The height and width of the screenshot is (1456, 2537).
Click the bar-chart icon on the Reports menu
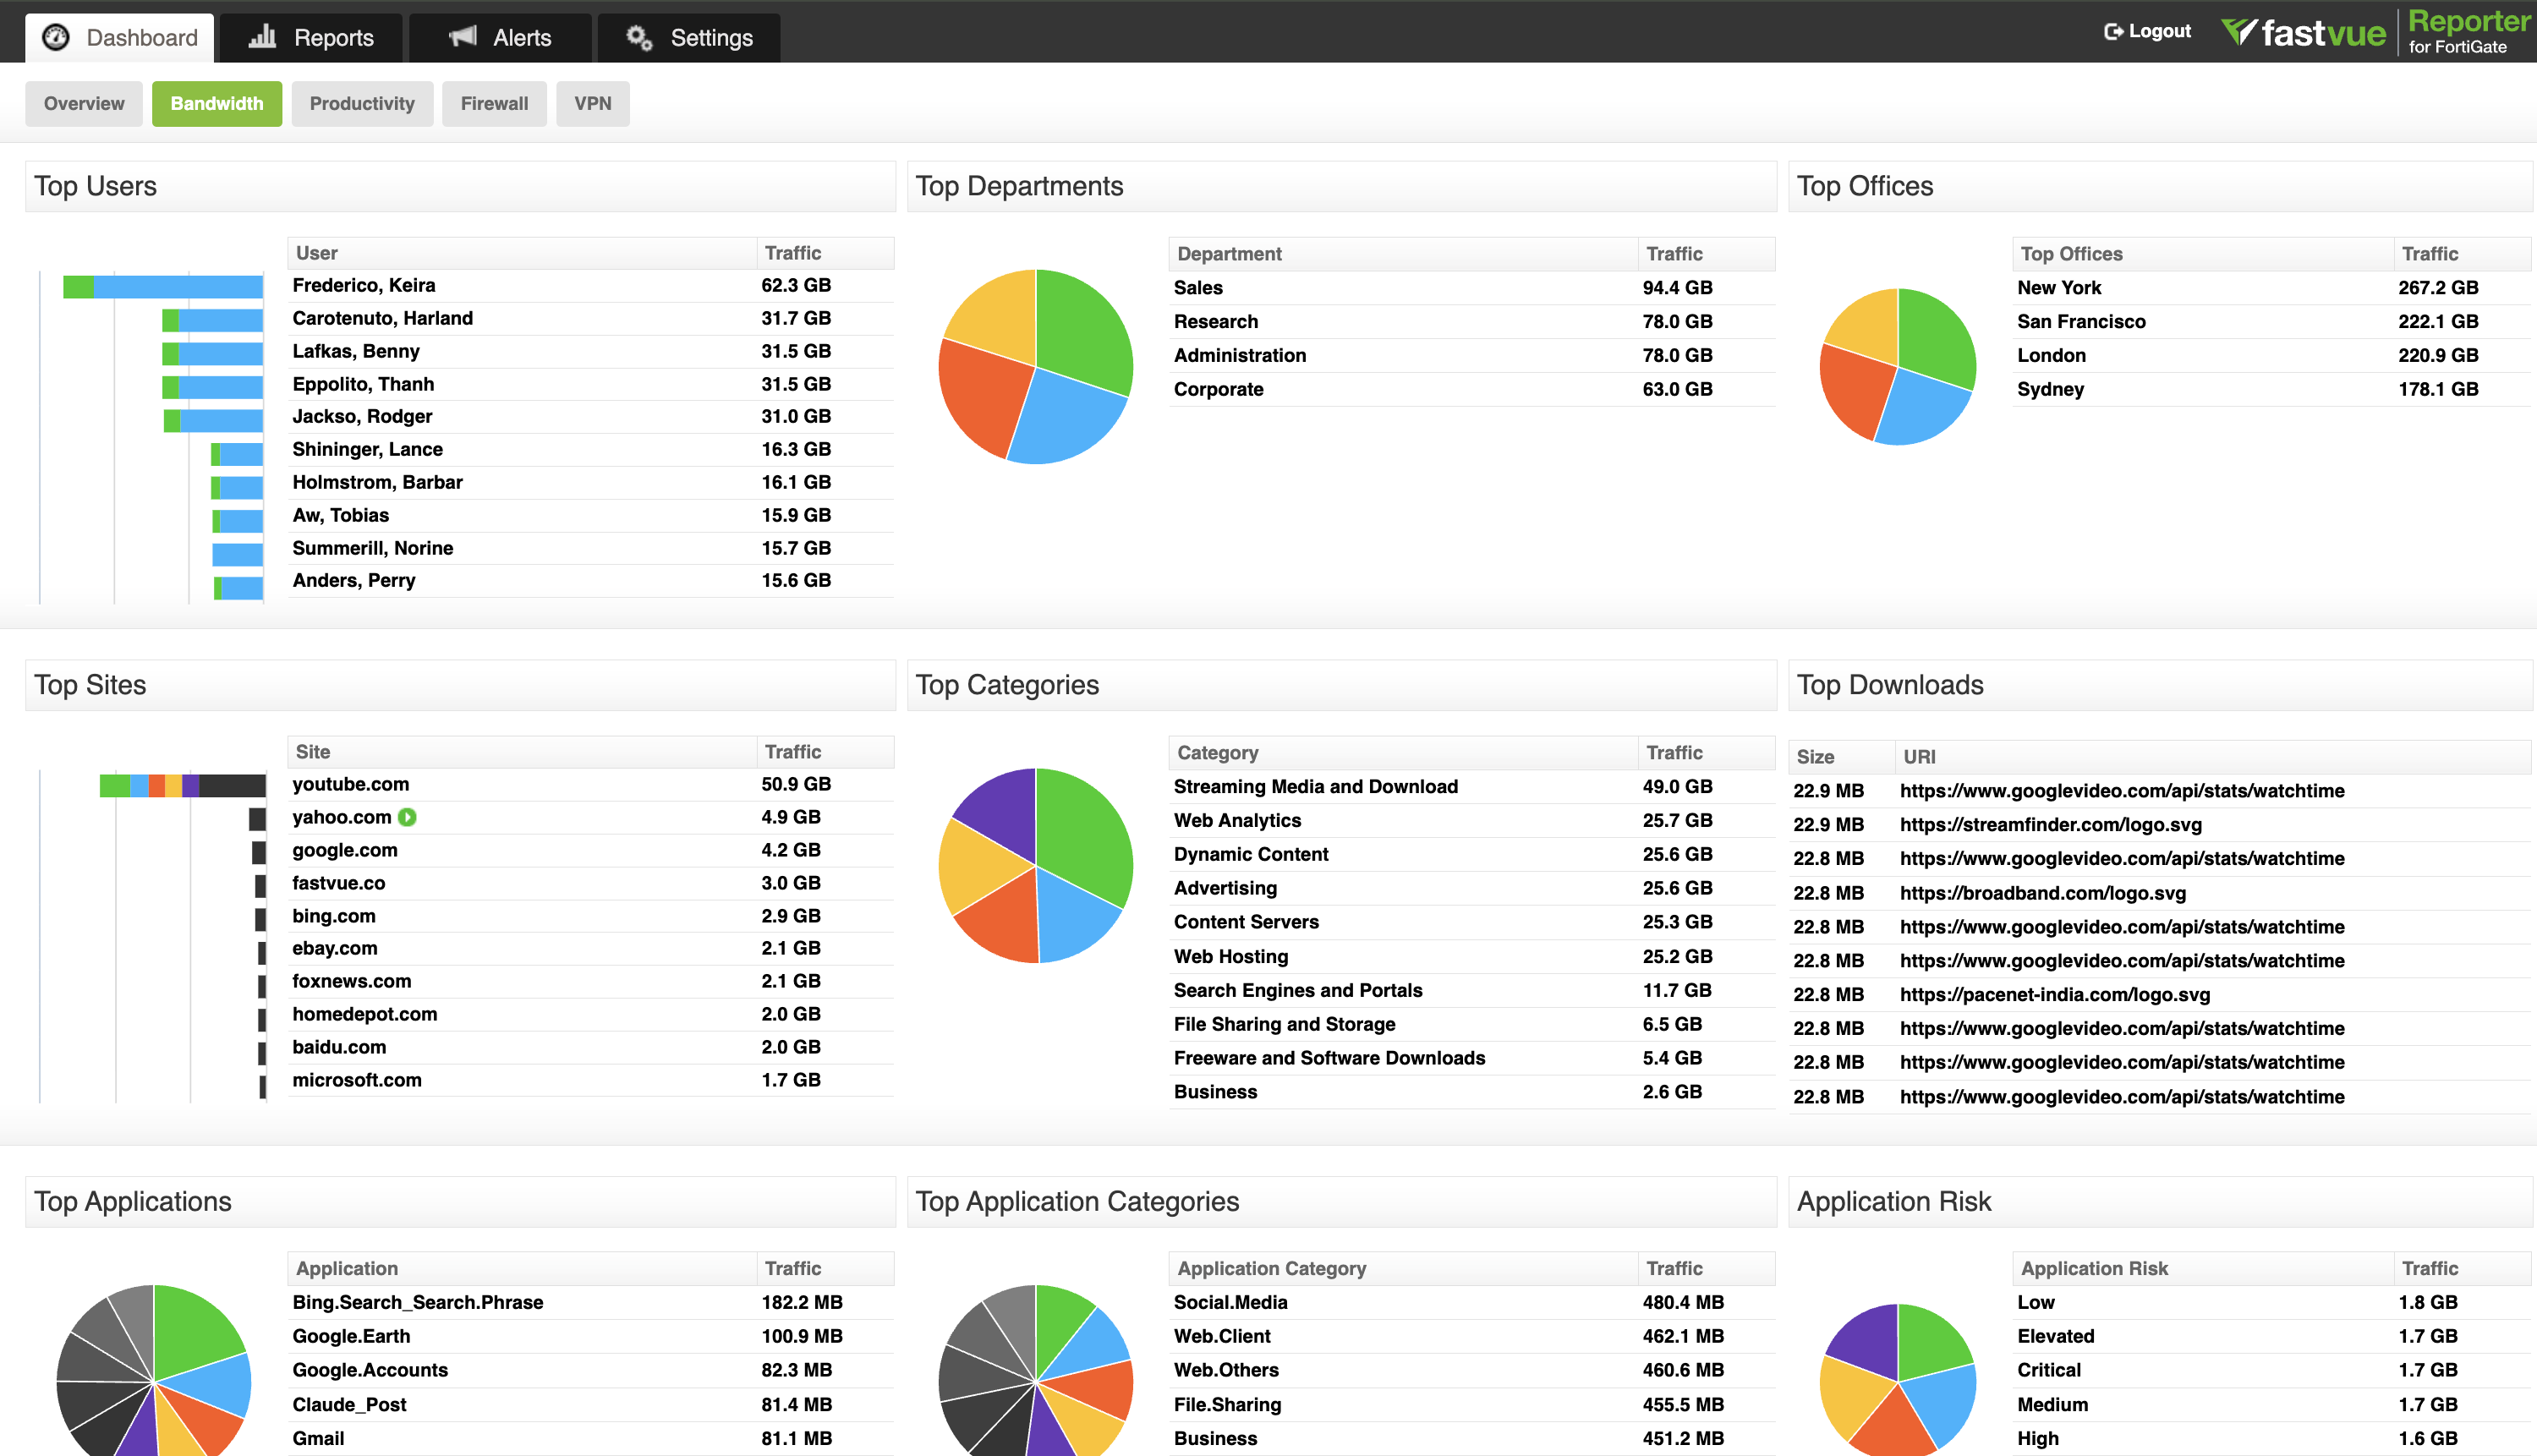[x=262, y=37]
